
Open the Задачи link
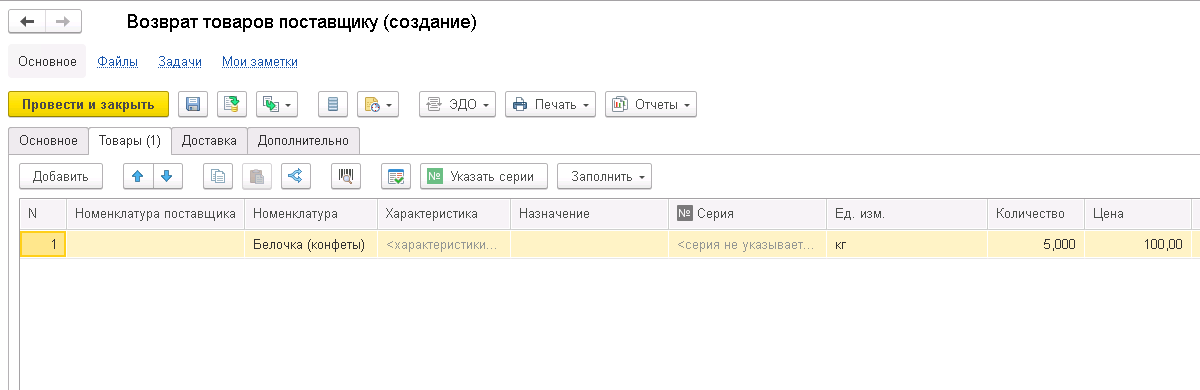click(180, 62)
